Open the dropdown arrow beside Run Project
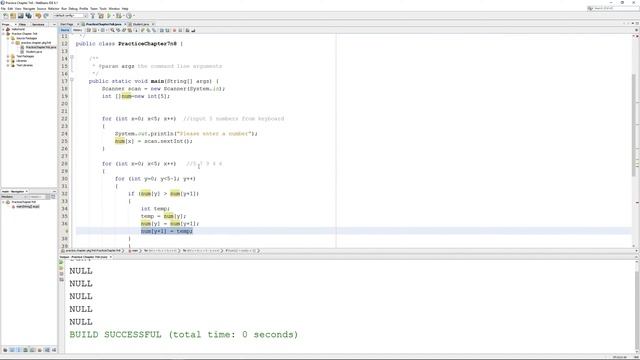 113,16
